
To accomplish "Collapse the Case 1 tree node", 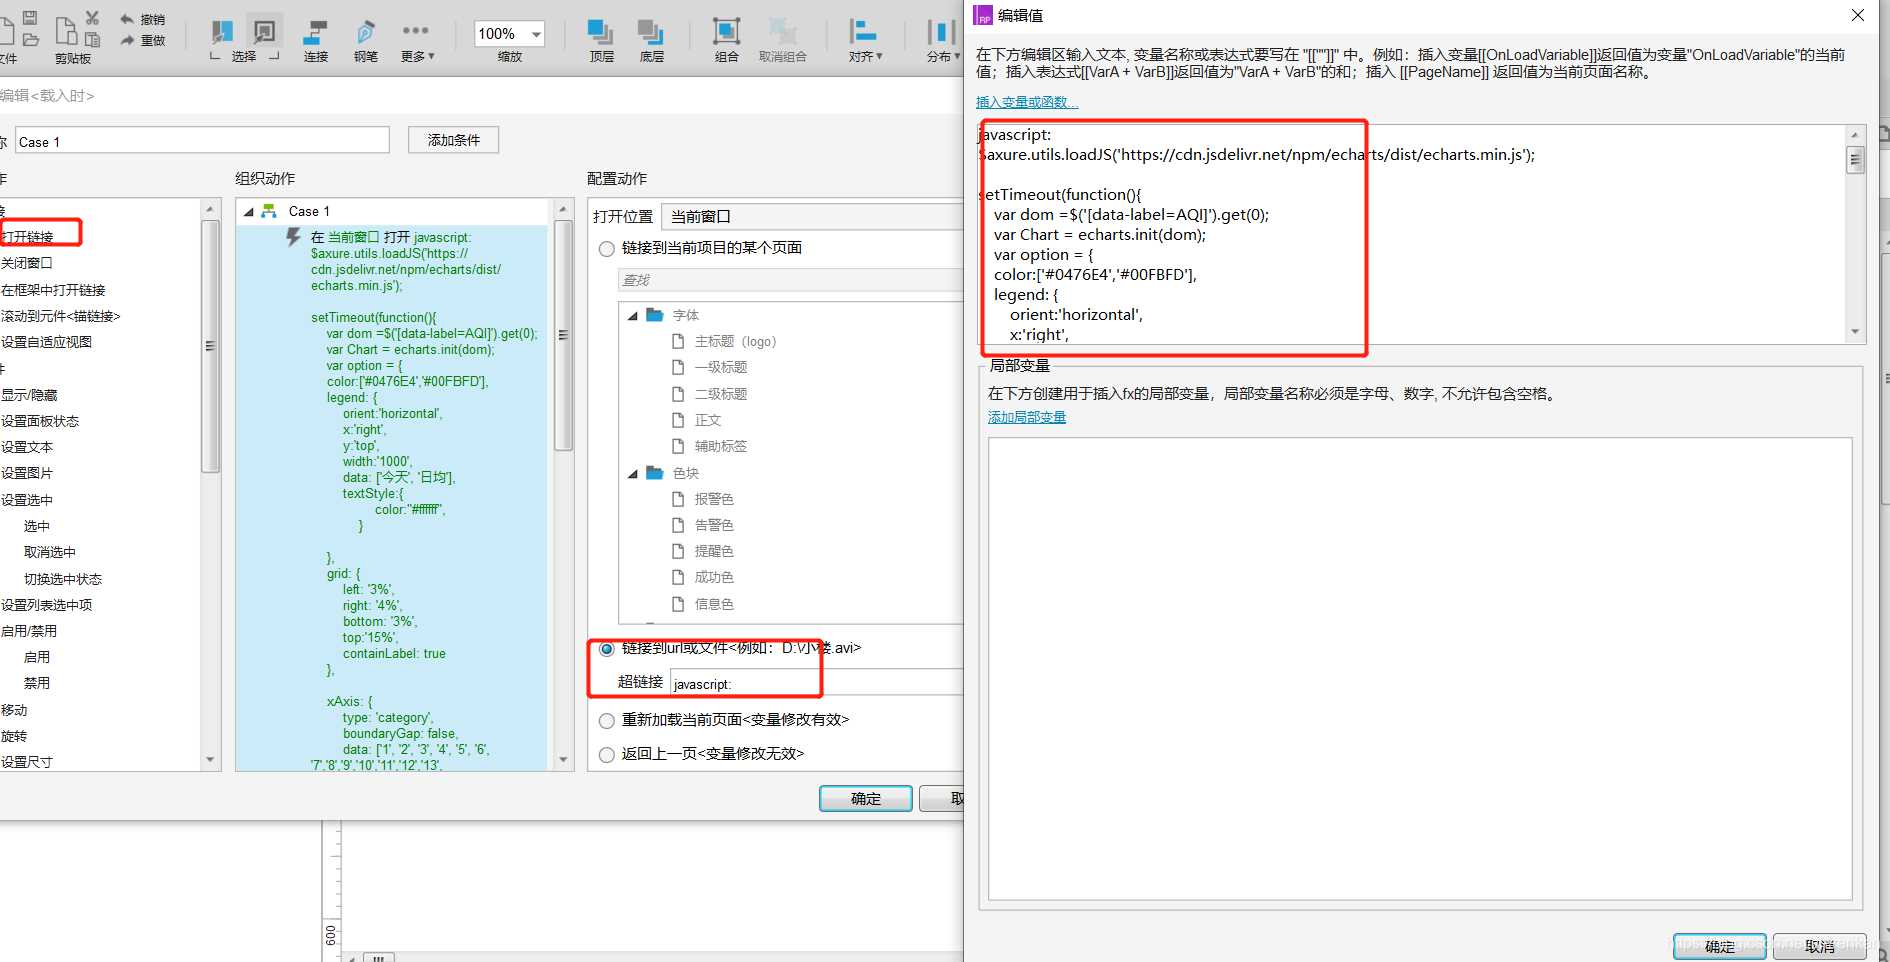I will pos(249,212).
